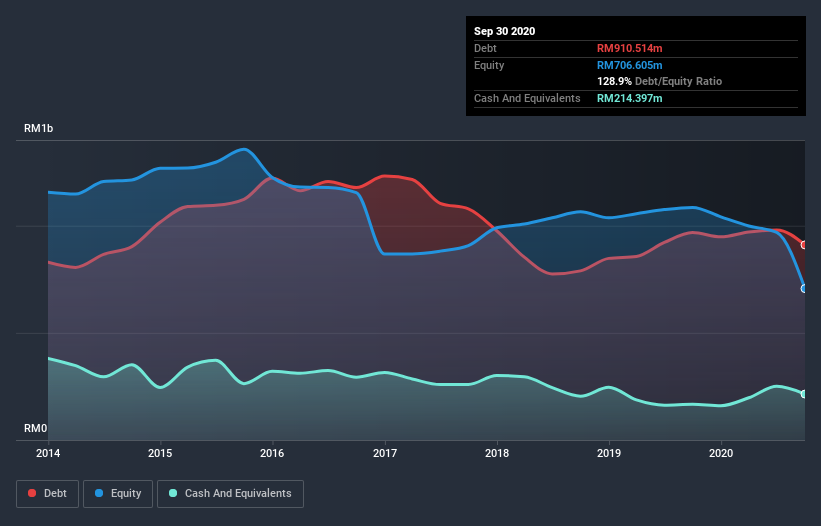Click the RM706.605m equity value
The image size is (821, 526).
point(629,65)
